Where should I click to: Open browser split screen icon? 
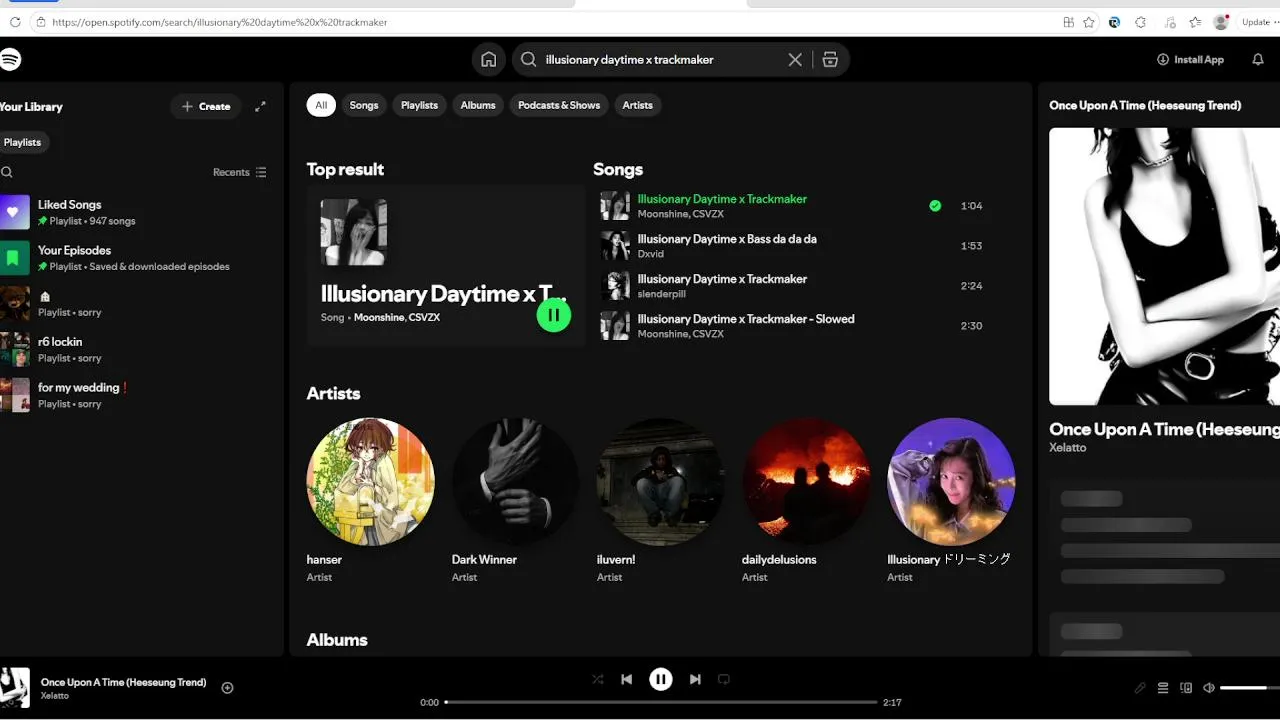pos(1068,22)
